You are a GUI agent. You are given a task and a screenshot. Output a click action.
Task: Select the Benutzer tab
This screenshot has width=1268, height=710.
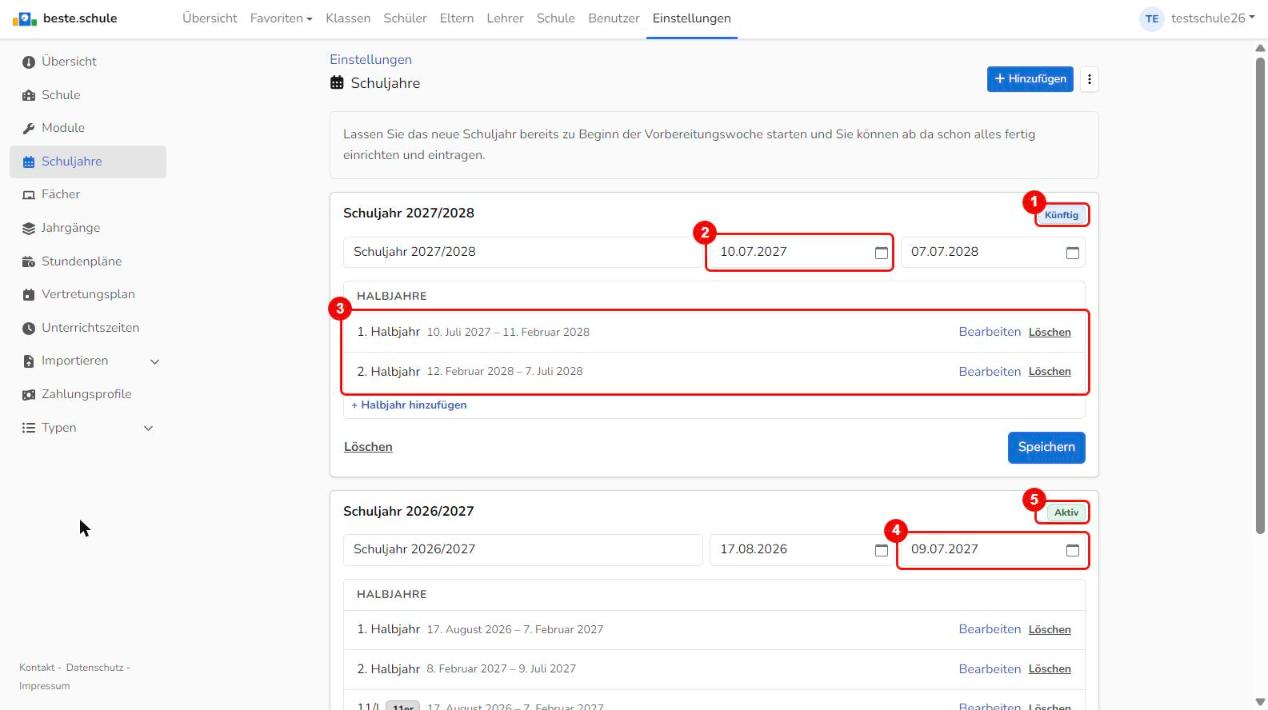[x=614, y=18]
